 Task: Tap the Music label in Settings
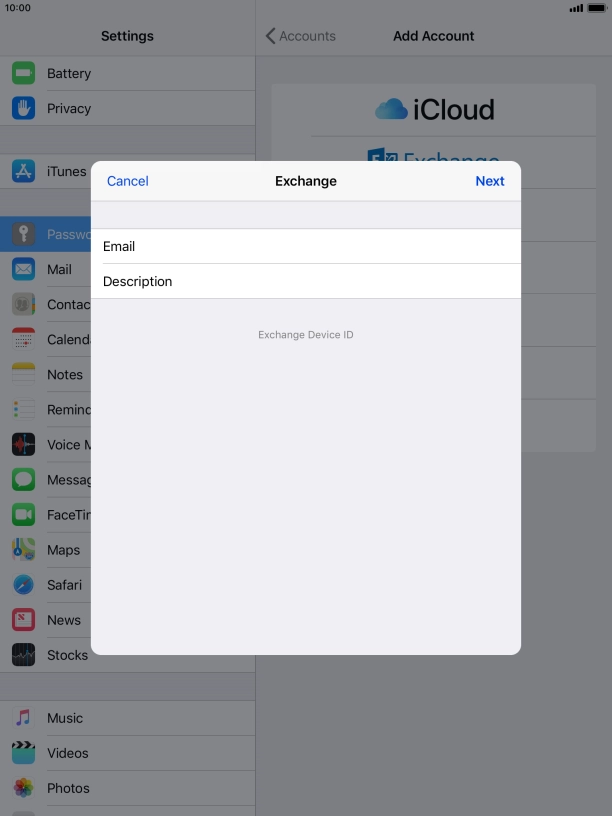[x=65, y=718]
